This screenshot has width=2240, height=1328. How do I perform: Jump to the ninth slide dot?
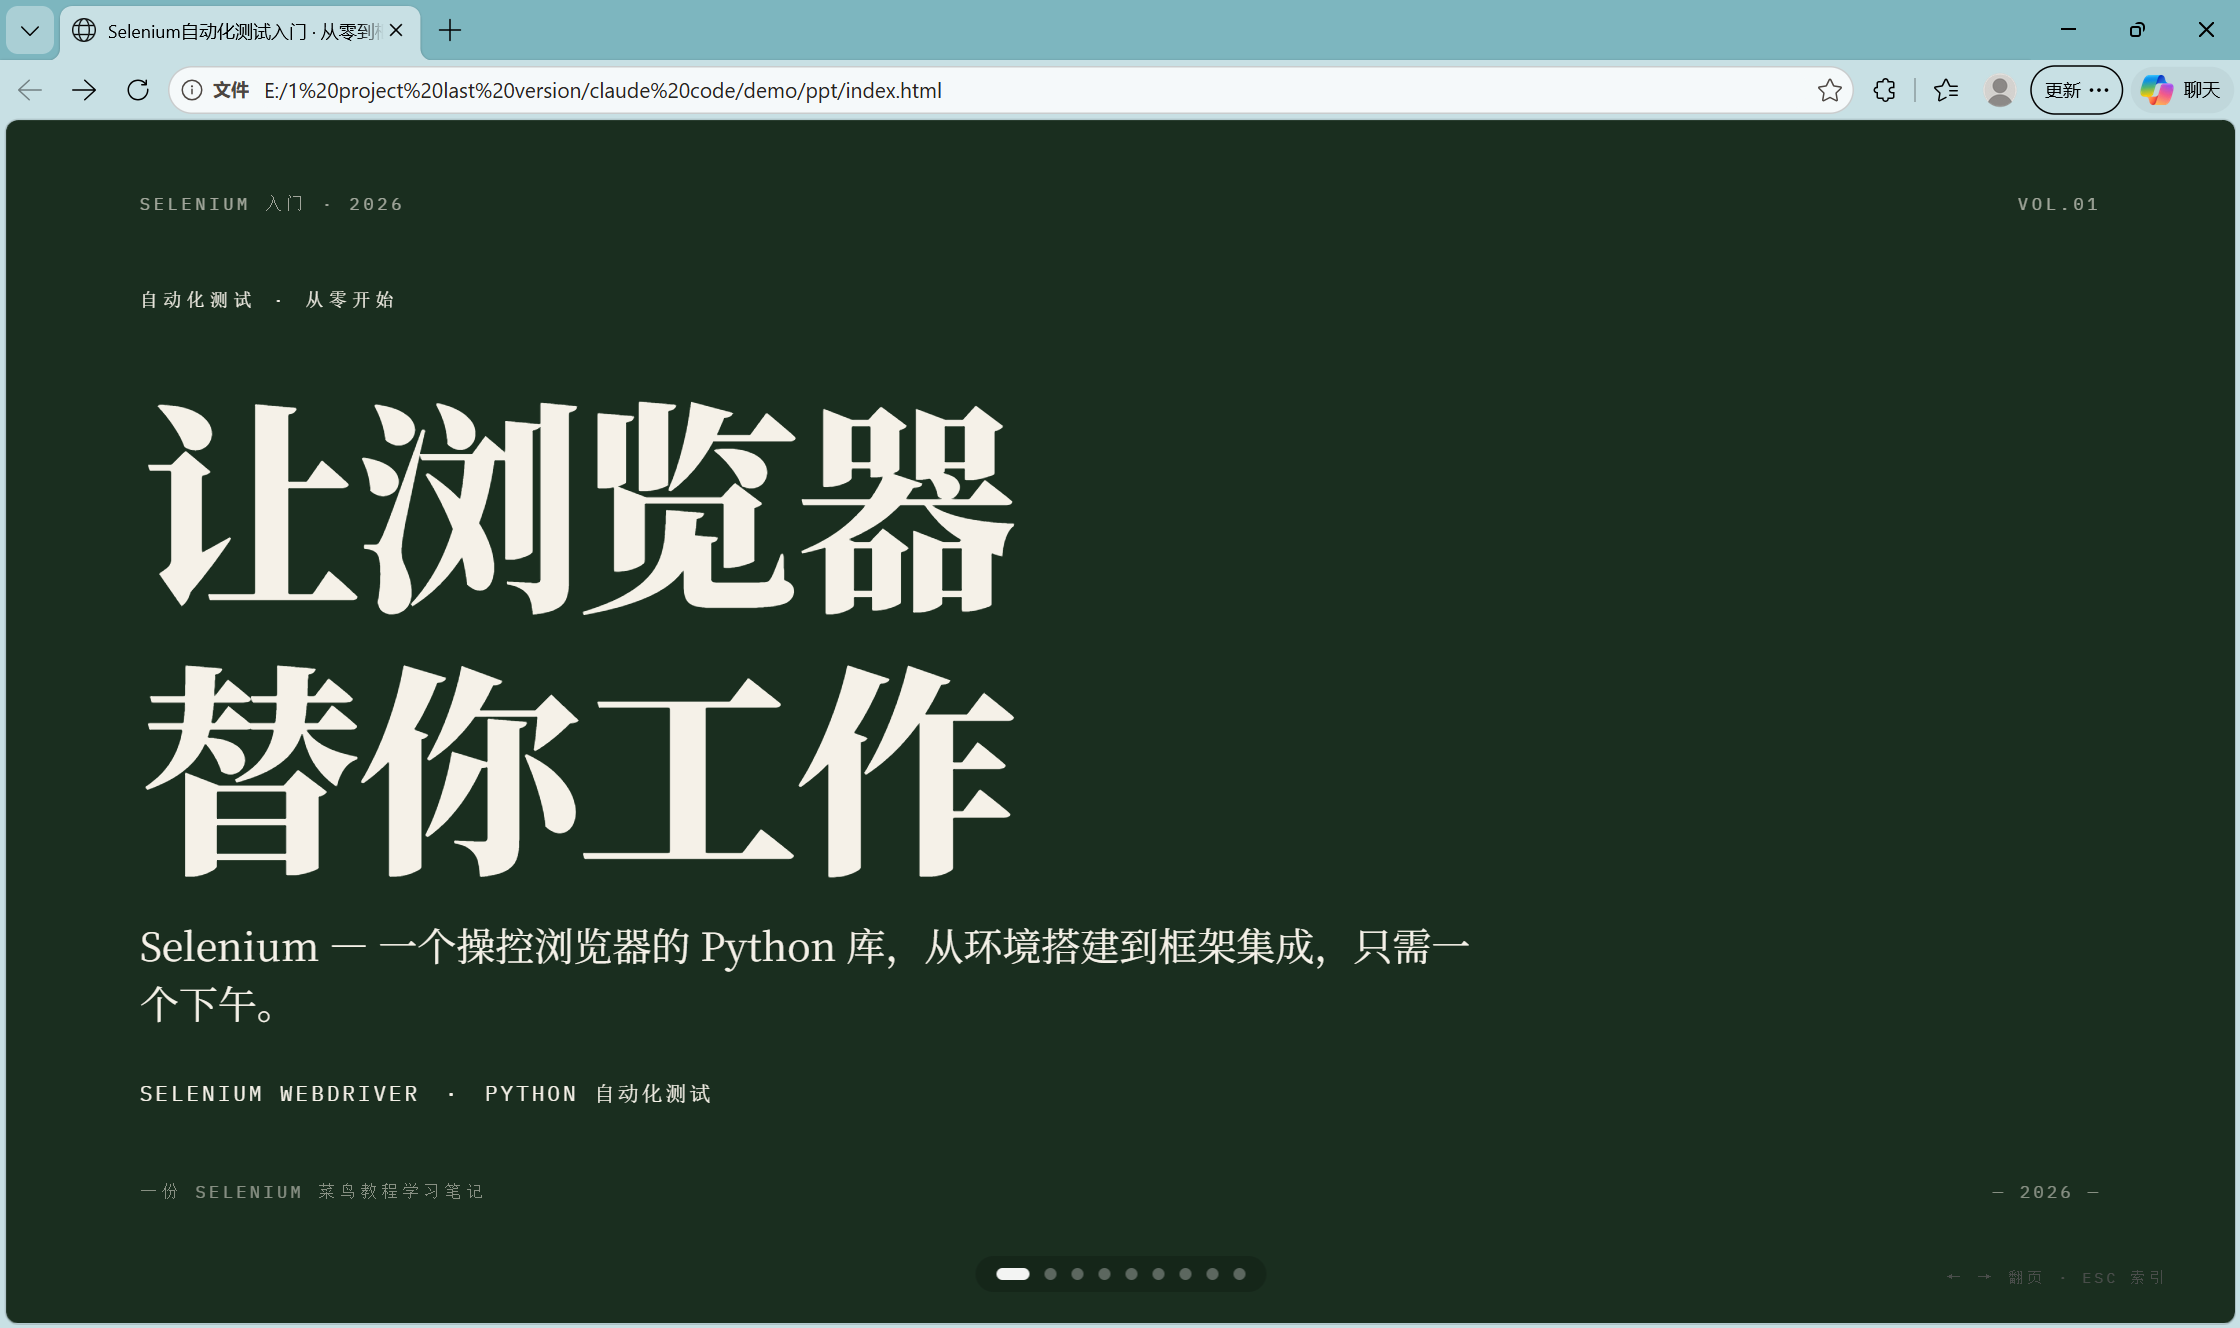point(1239,1274)
